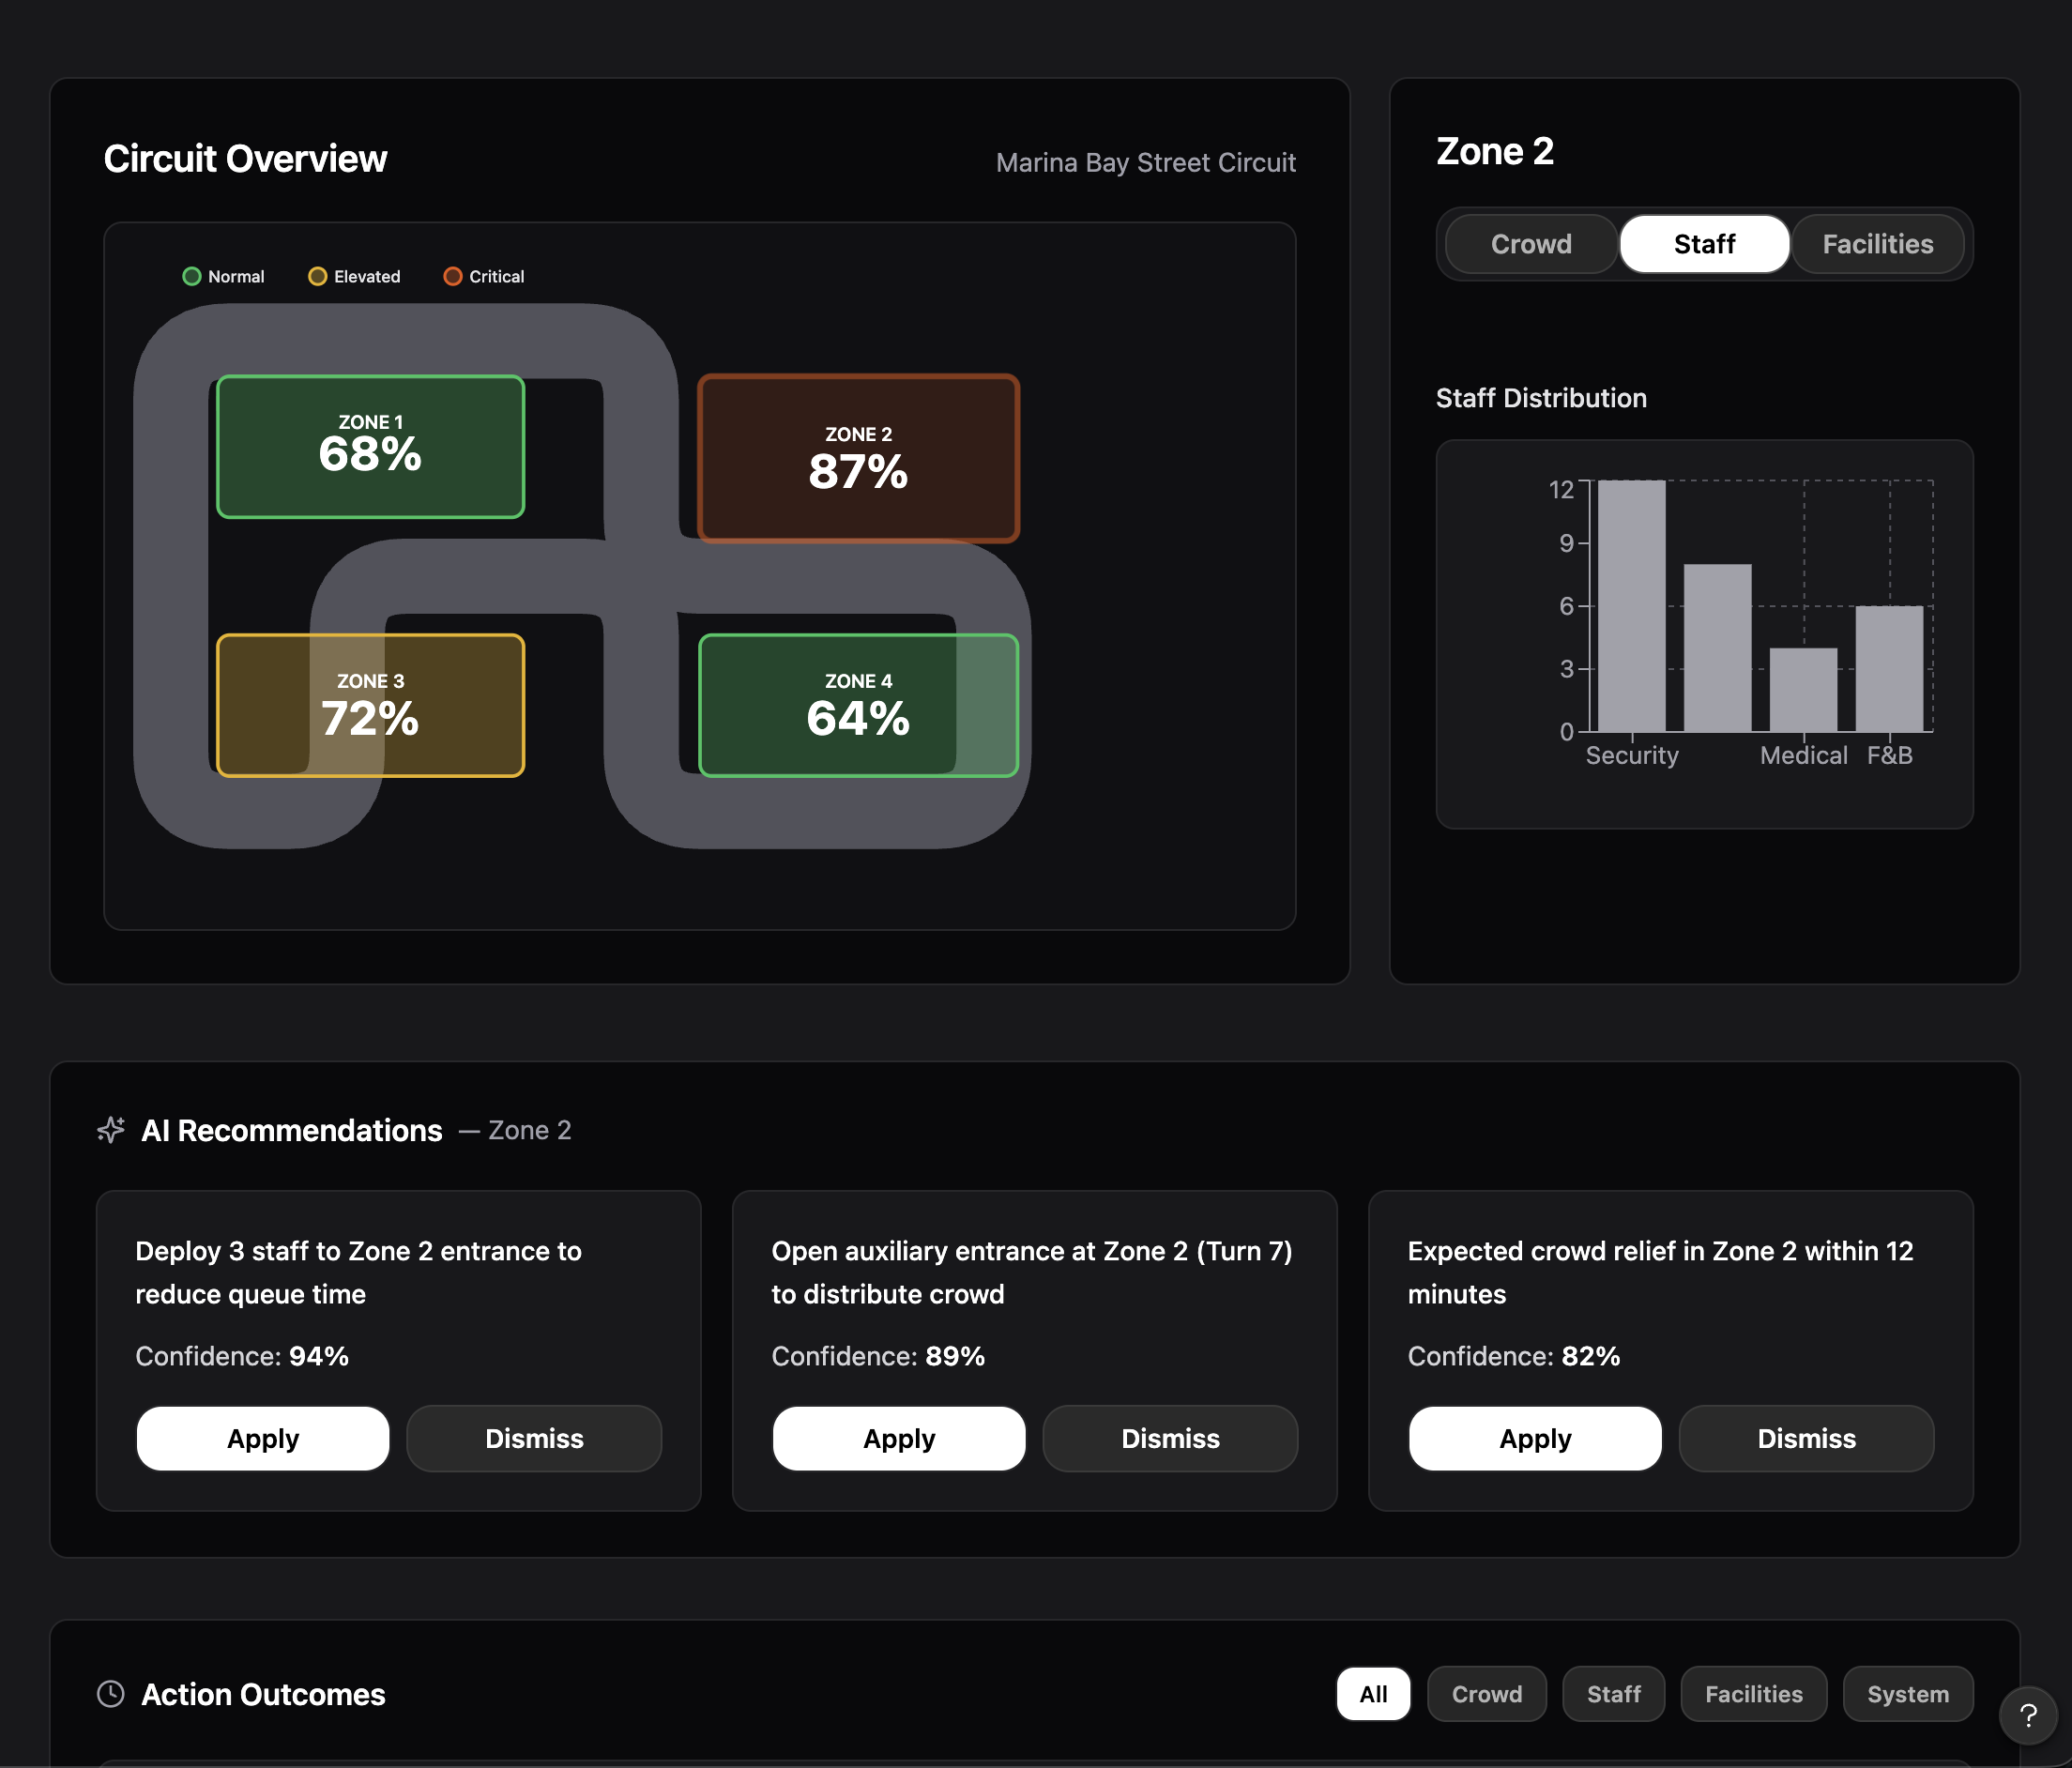Click the AI Recommendations sparkle icon
Image resolution: width=2072 pixels, height=1768 pixels.
pos(111,1130)
